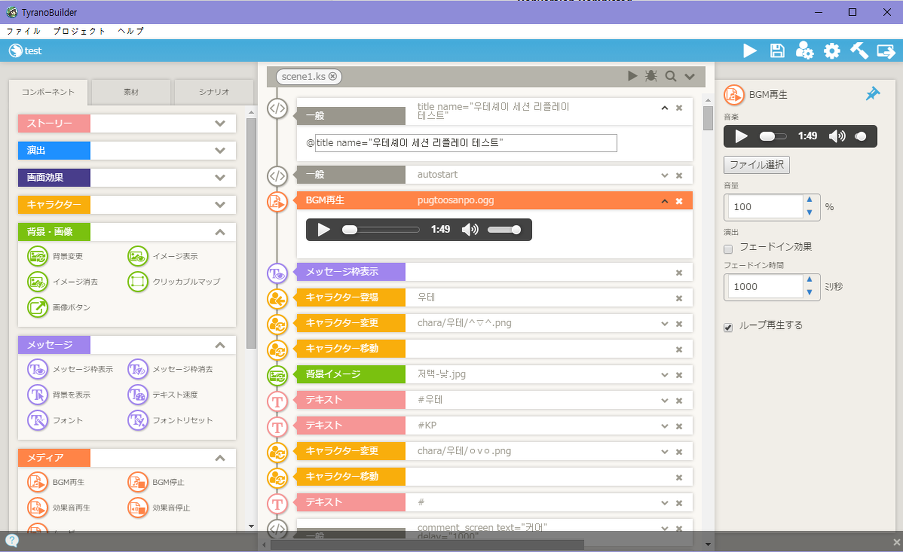Select the 効果音停止 component
903x552 pixels.
[159, 508]
